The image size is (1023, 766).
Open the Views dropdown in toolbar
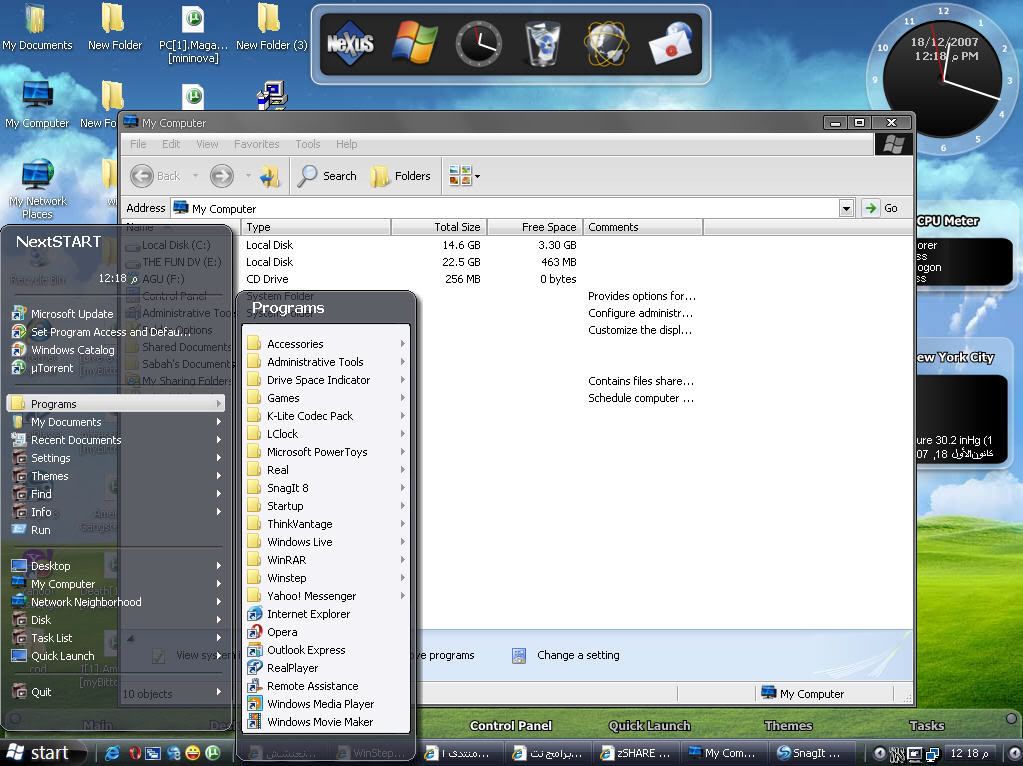coord(464,176)
